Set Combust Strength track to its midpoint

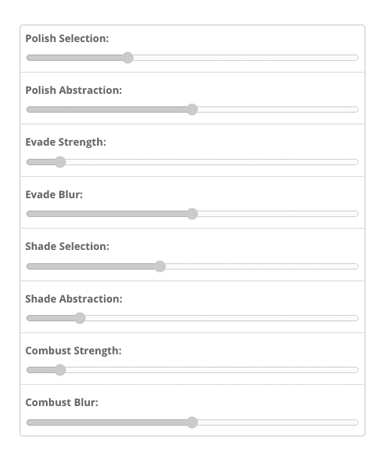click(x=192, y=370)
